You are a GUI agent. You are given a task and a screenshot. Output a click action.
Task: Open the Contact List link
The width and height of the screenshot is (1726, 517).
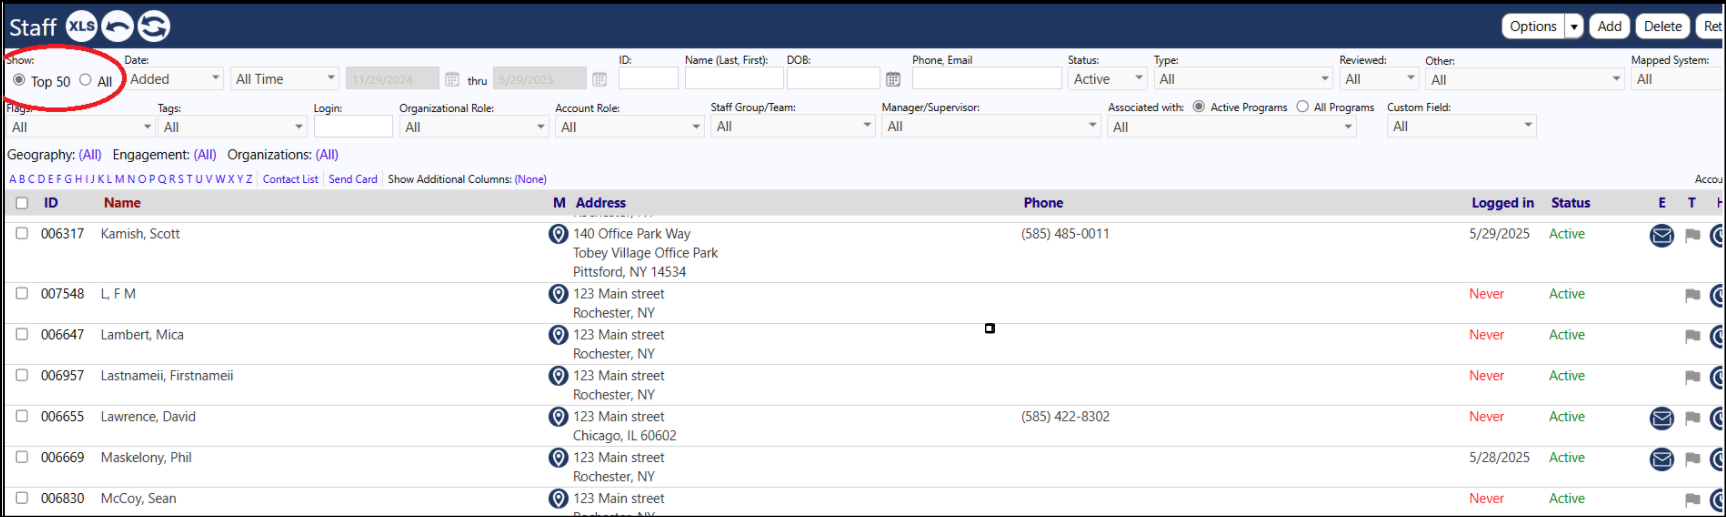click(290, 179)
